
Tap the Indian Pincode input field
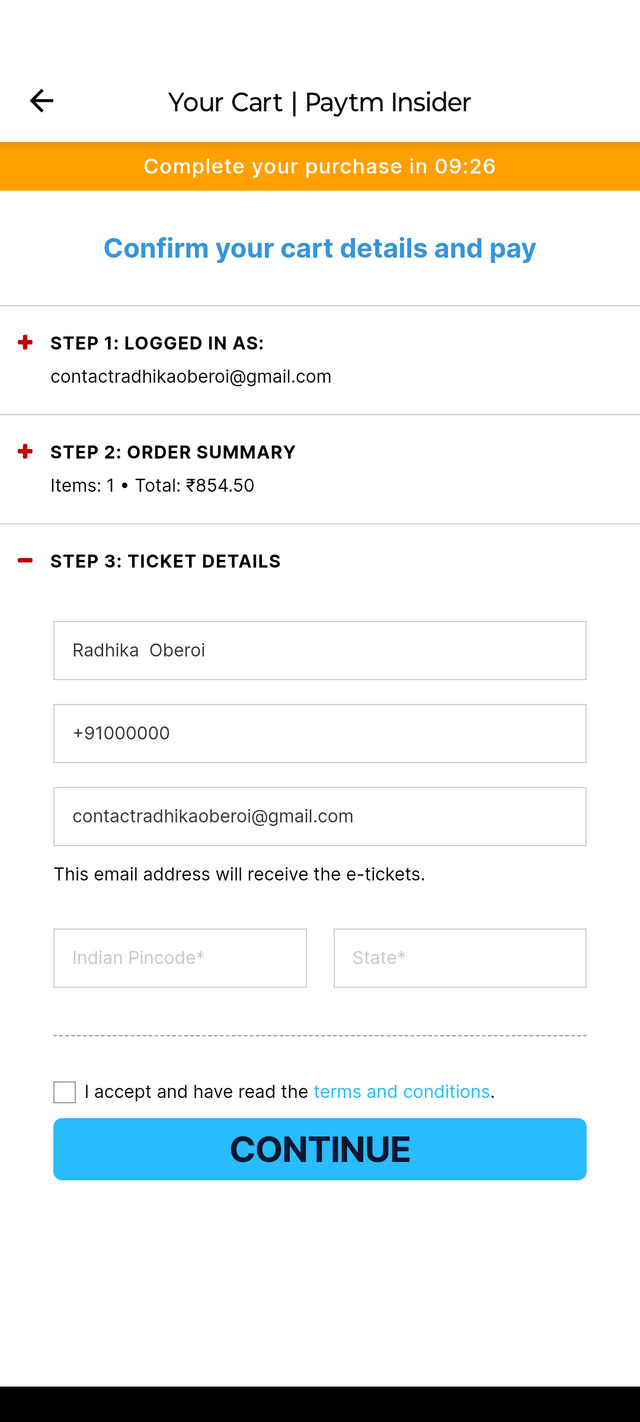(180, 958)
